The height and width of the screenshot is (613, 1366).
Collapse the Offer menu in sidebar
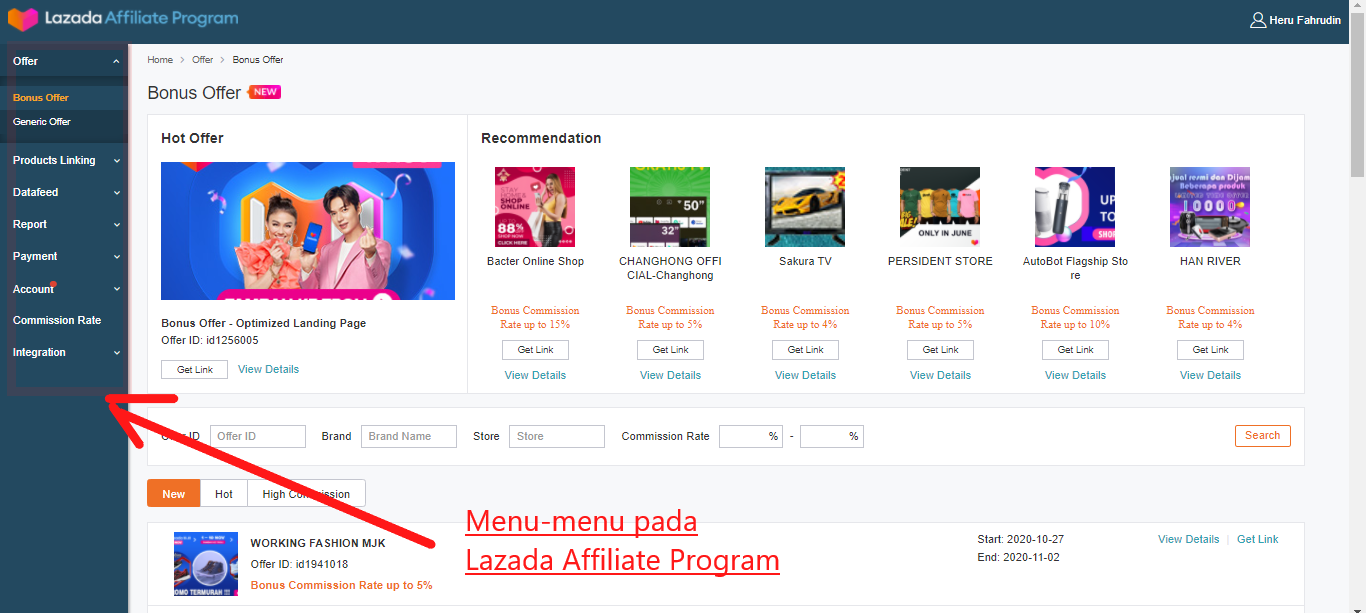[63, 61]
